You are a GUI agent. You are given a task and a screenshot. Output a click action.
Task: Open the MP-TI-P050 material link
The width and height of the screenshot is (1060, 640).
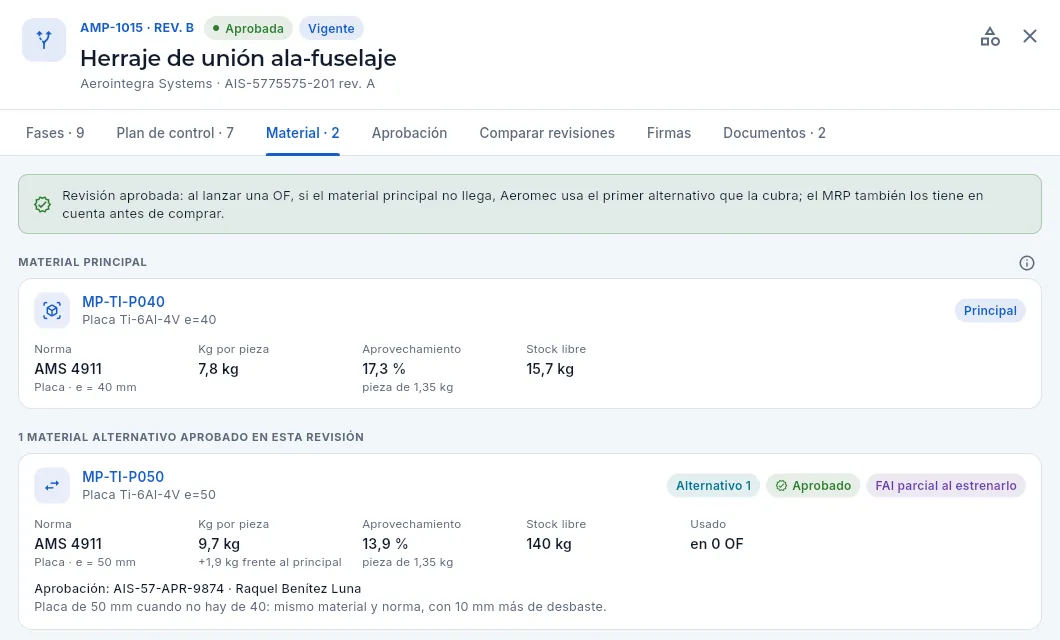[x=123, y=477]
